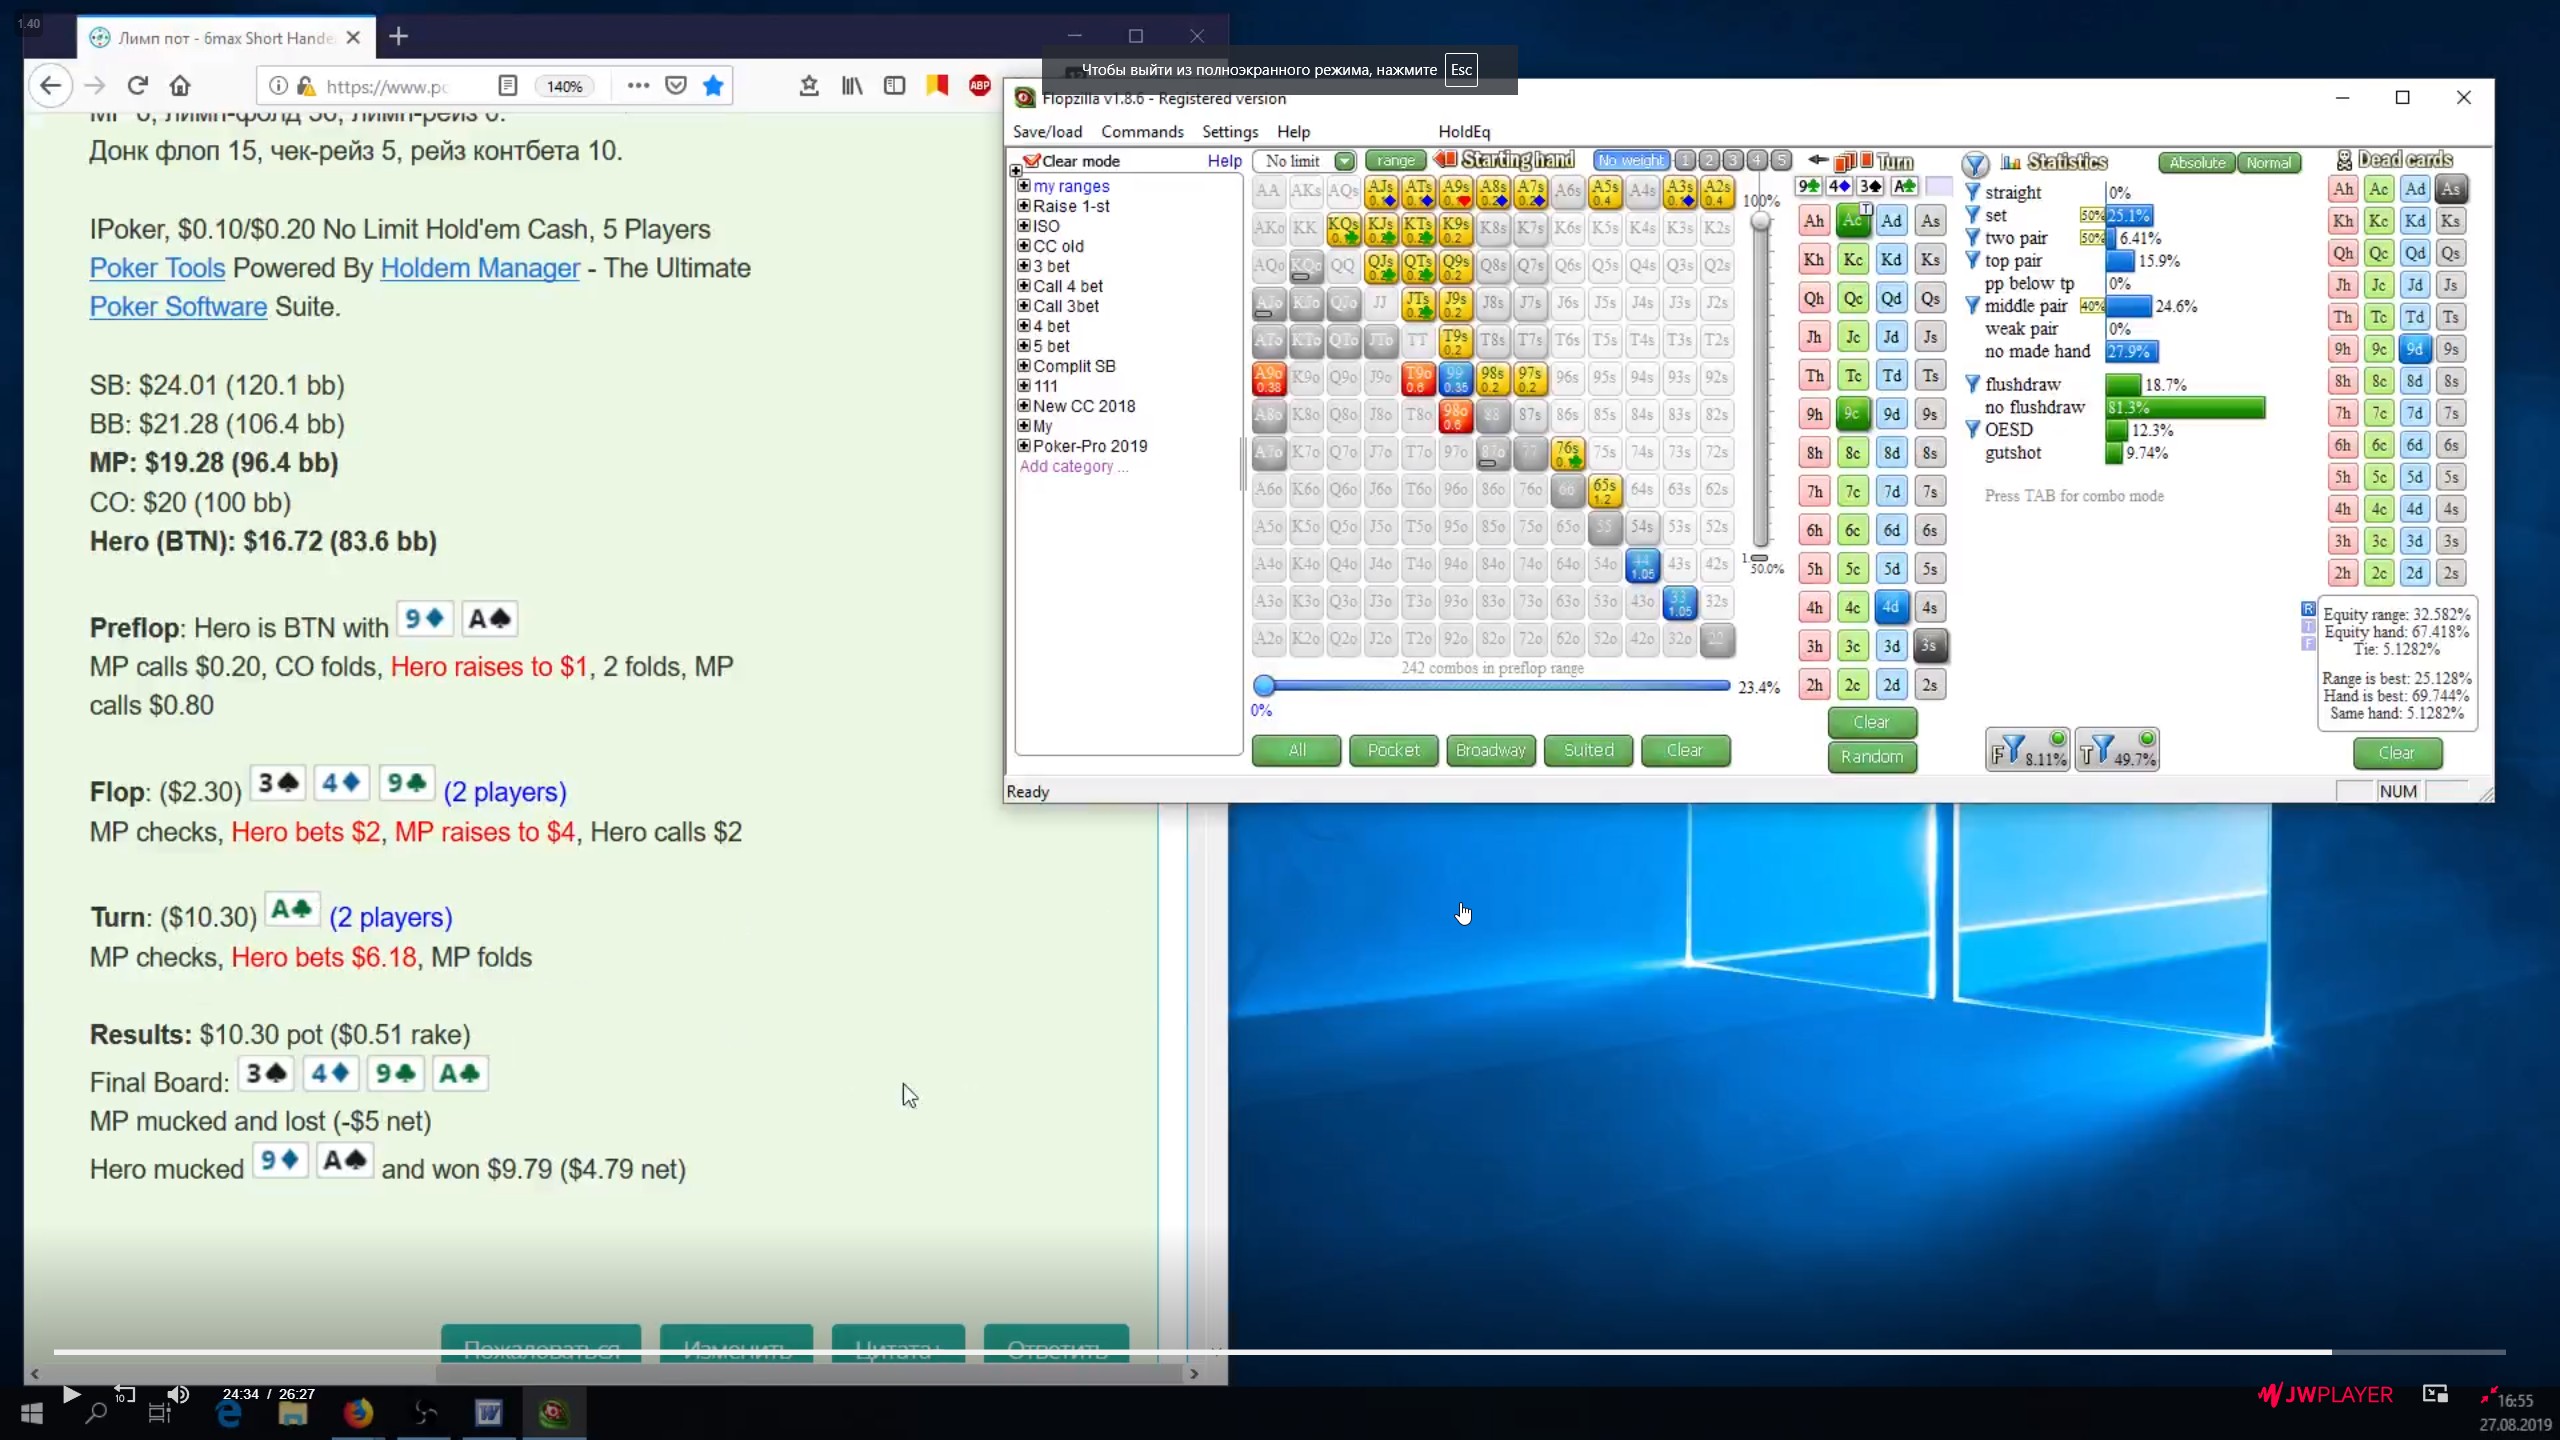Click the Firefox reload button
The height and width of the screenshot is (1440, 2560).
tap(138, 86)
